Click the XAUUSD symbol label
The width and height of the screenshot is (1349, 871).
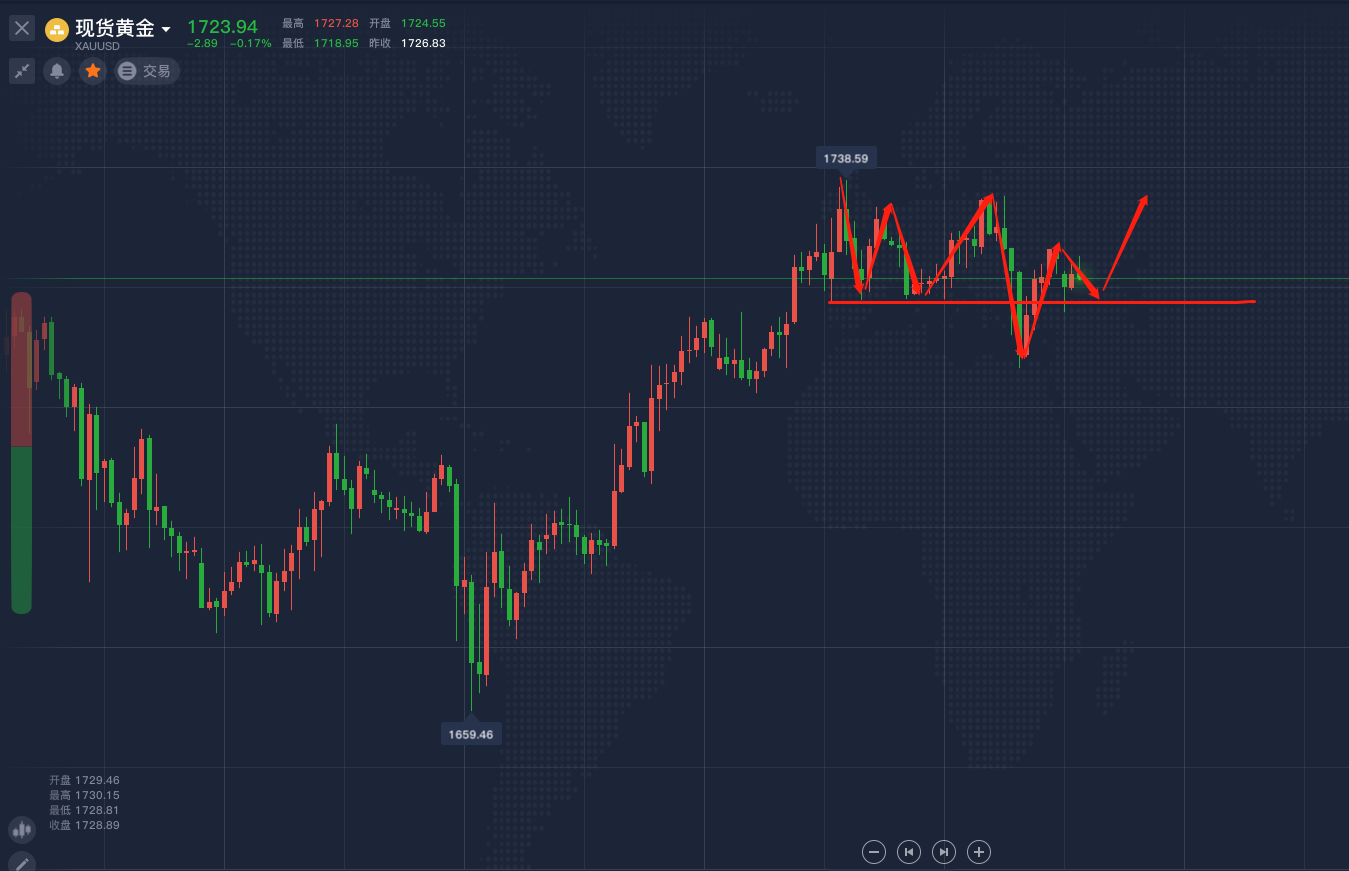98,46
